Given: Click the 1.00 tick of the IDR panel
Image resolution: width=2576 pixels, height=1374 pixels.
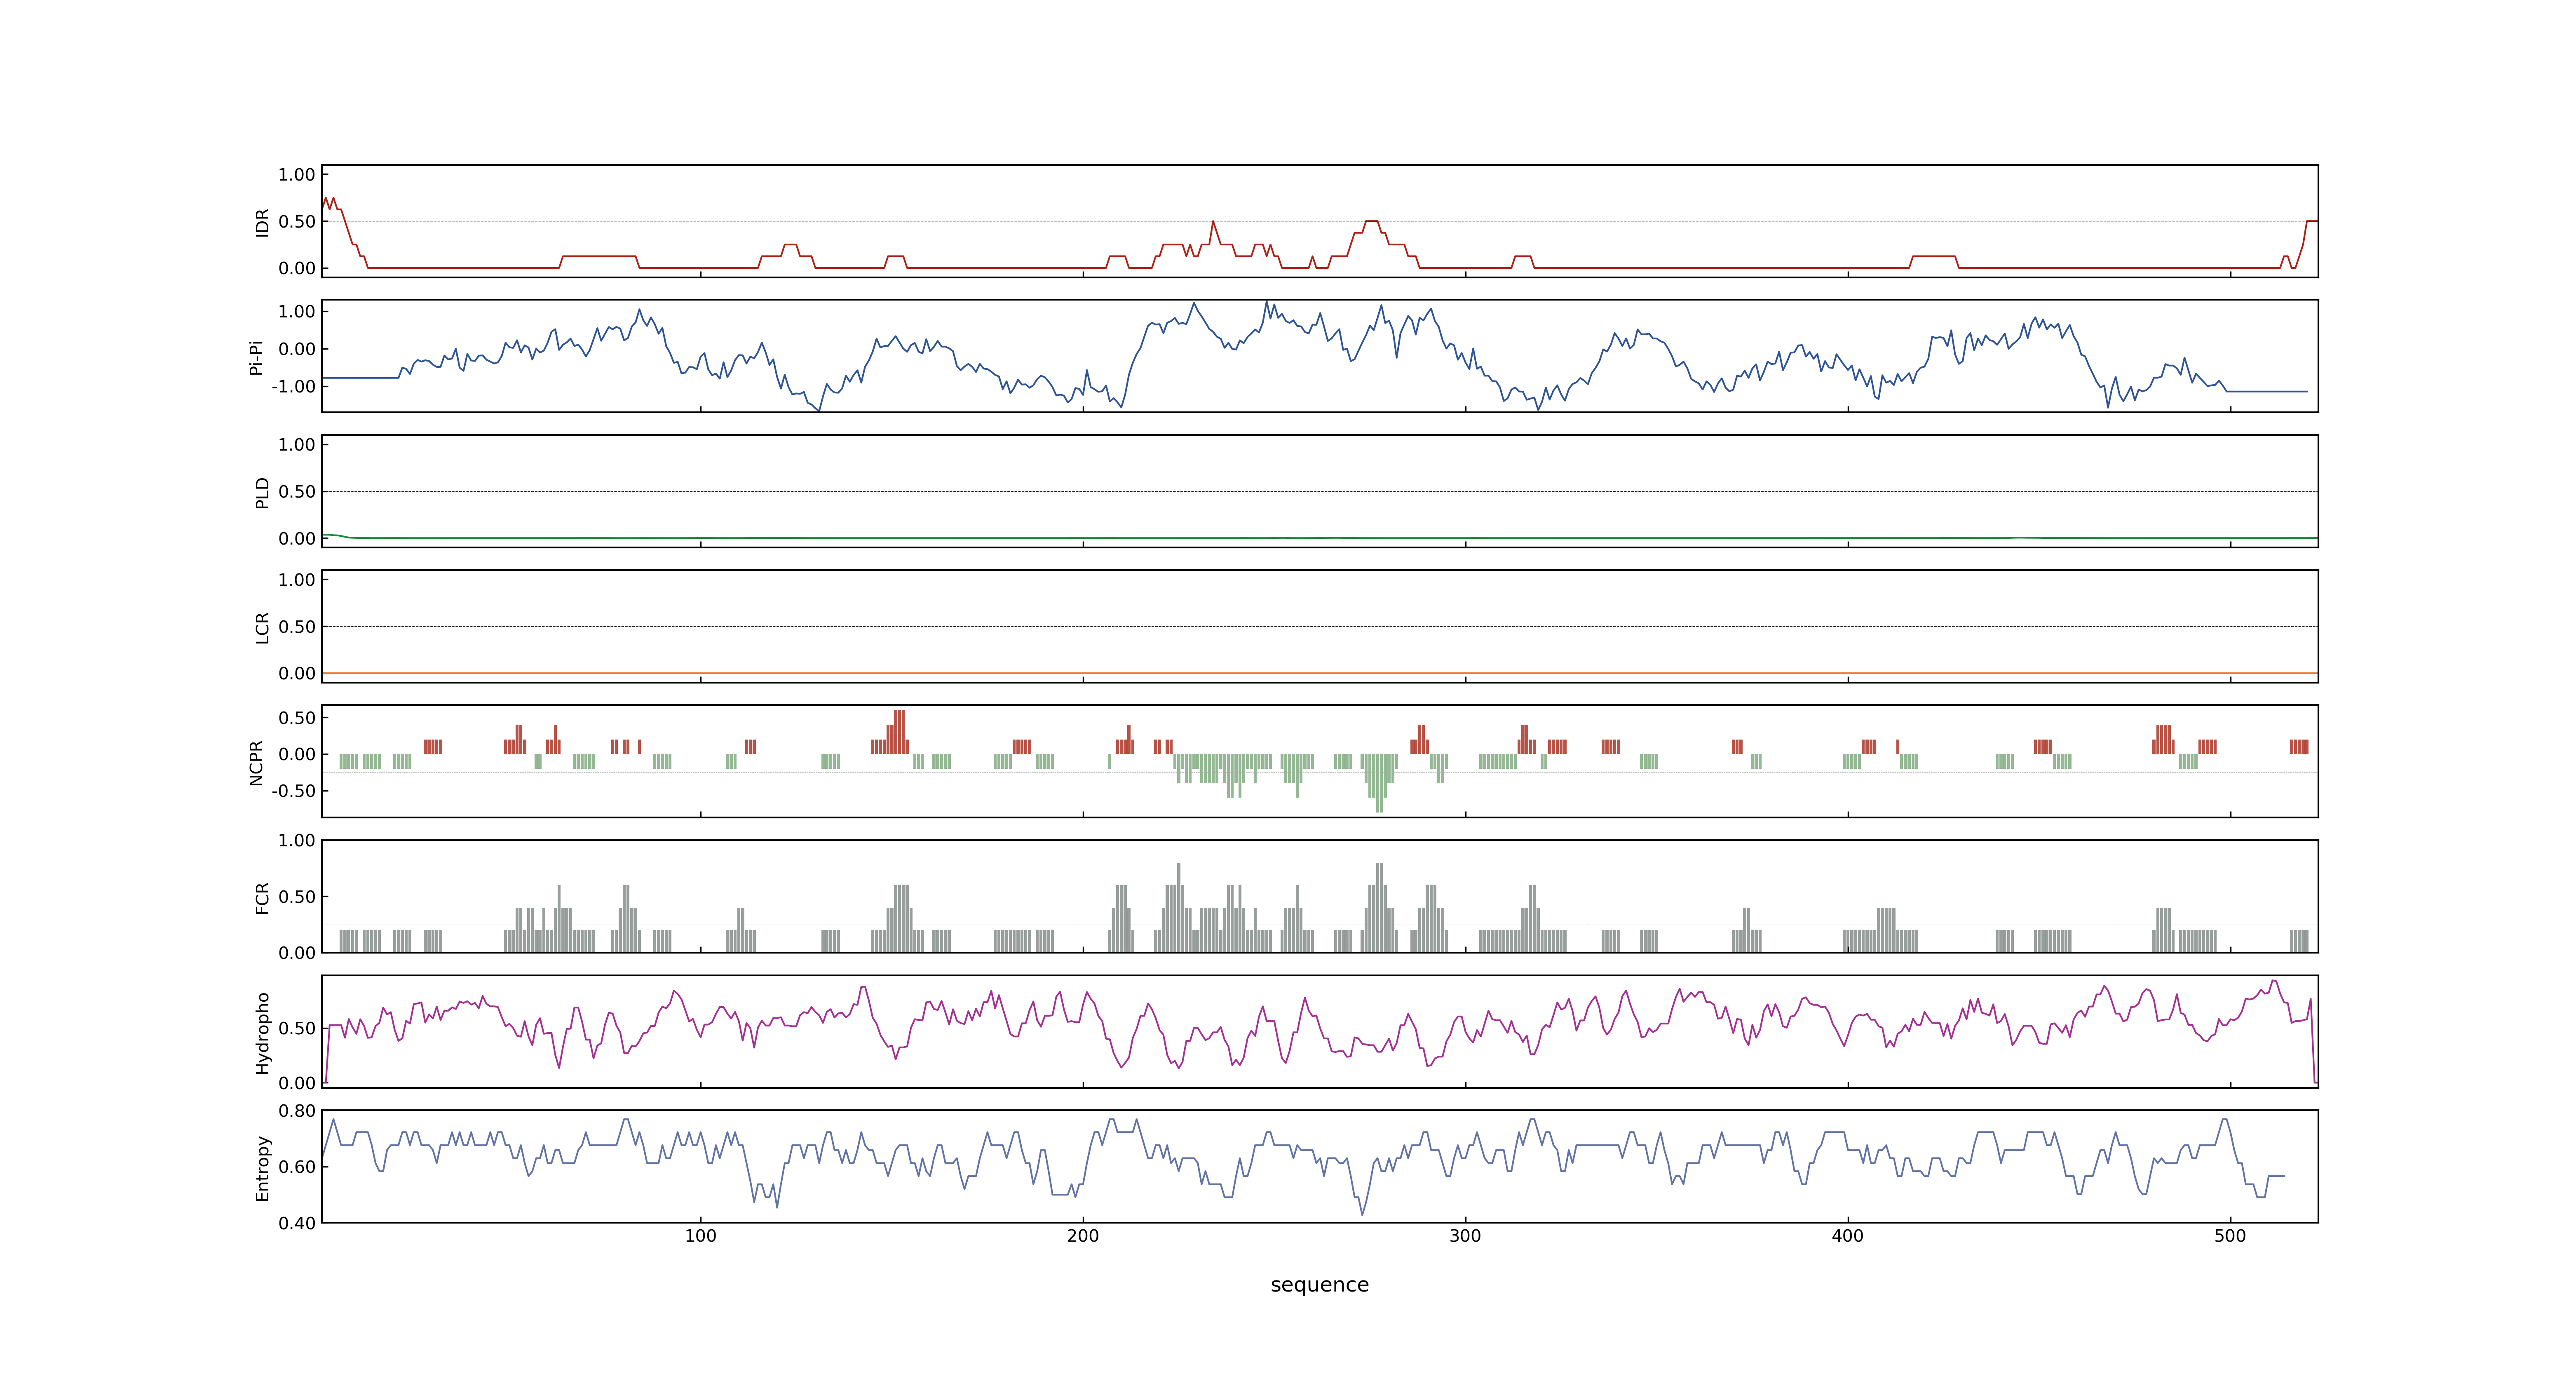Looking at the screenshot, I should pyautogui.click(x=297, y=175).
